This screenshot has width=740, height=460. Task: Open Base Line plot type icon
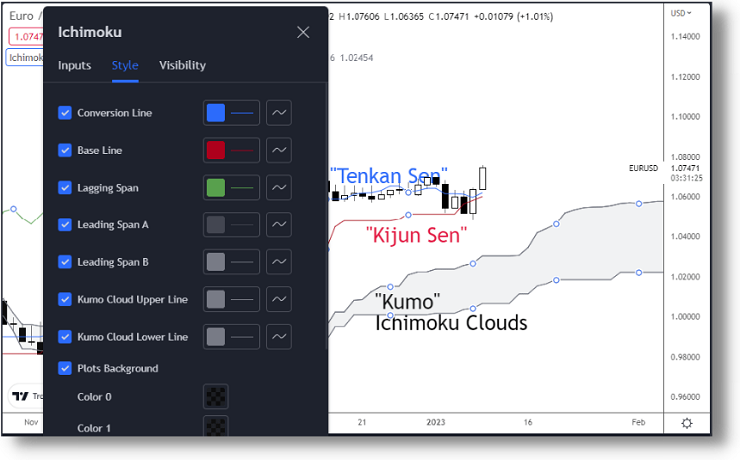[x=279, y=150]
